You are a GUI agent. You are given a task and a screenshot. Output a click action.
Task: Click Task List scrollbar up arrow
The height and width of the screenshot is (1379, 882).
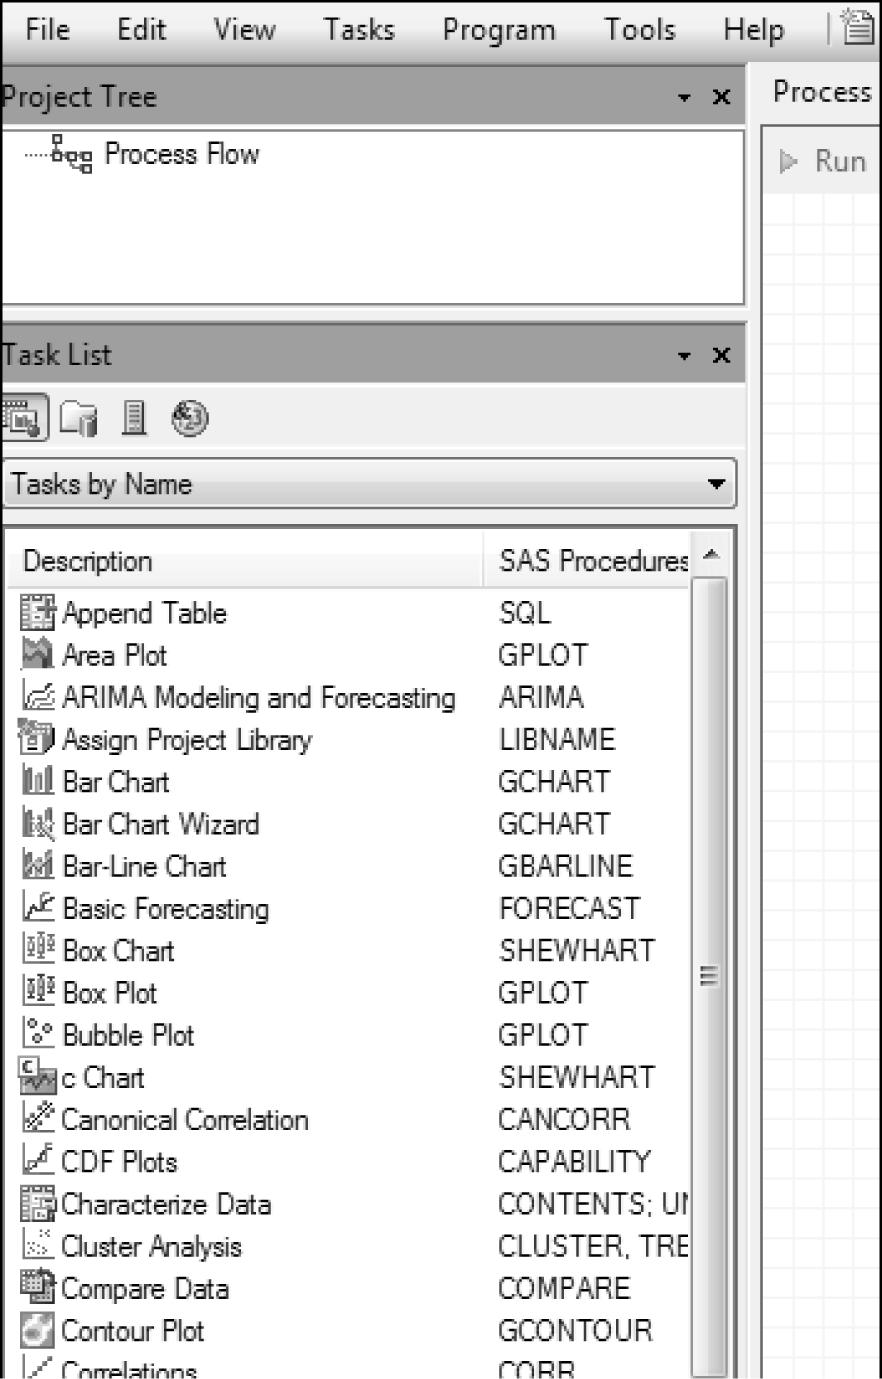tap(710, 555)
